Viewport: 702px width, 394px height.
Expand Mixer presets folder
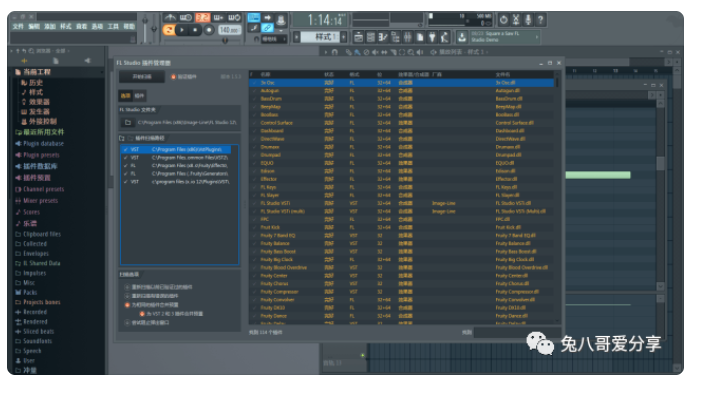click(40, 201)
